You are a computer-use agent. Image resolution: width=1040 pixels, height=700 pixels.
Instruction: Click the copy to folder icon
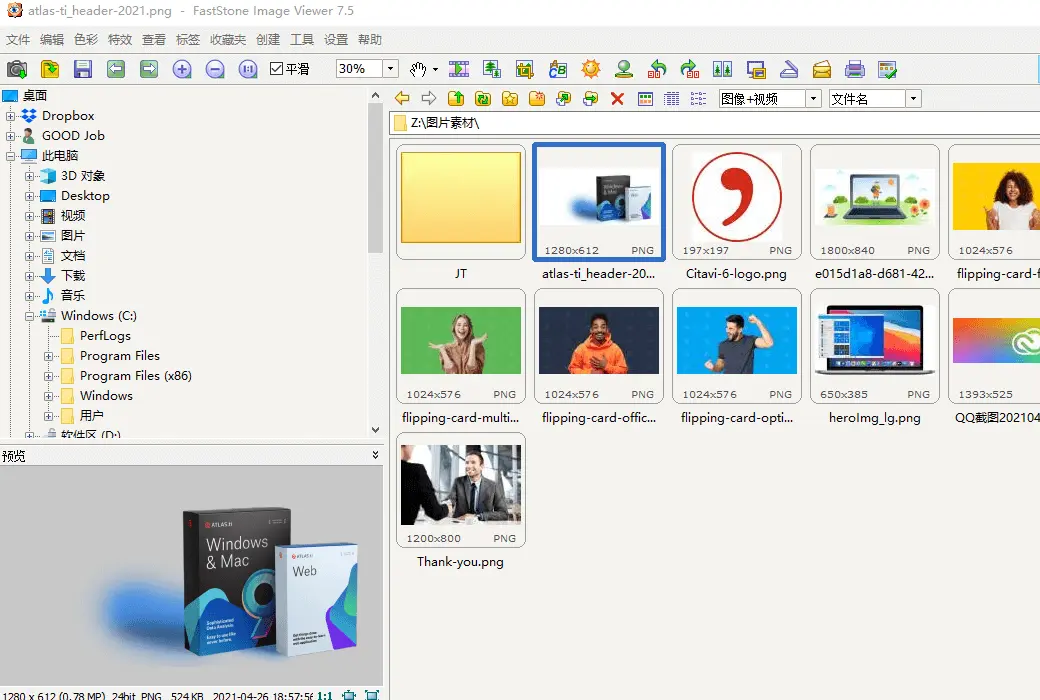click(x=563, y=99)
